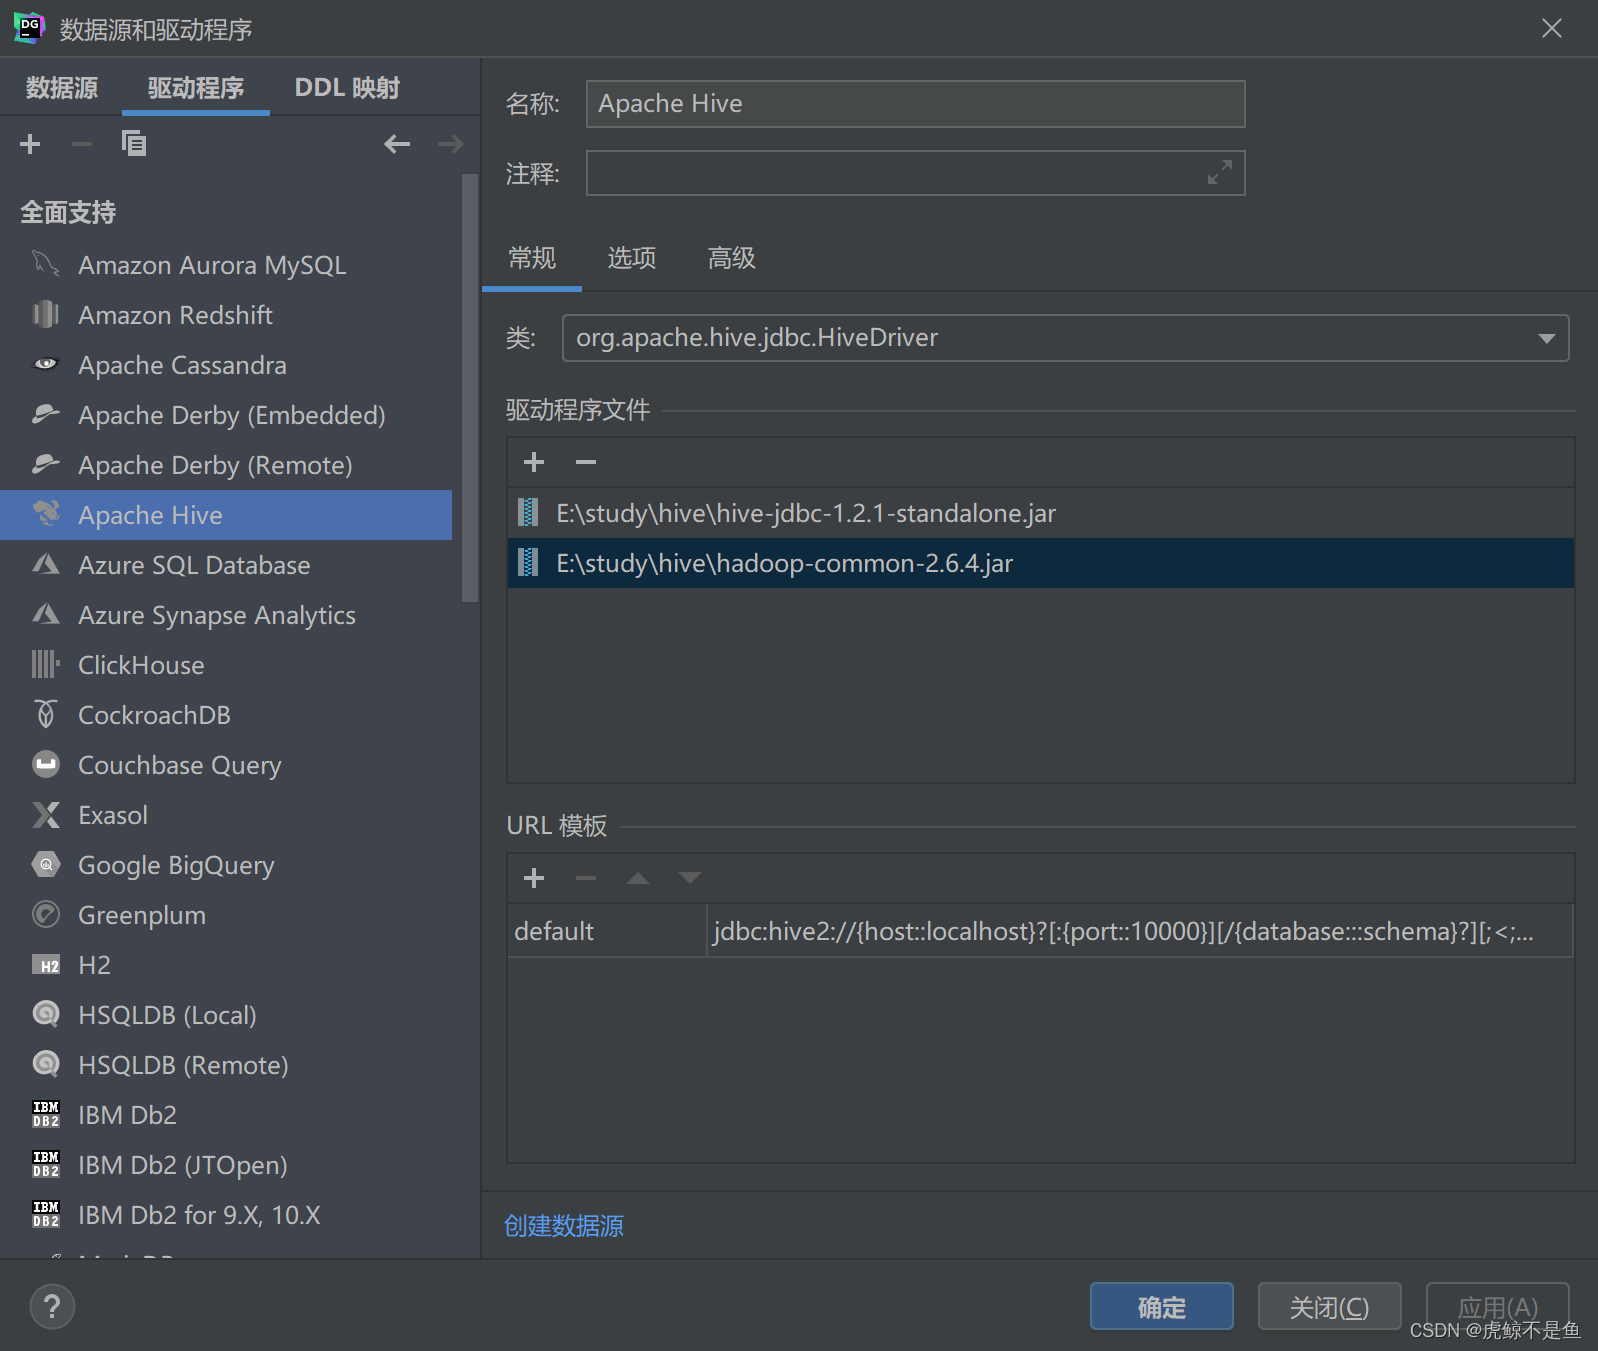
Task: Select Apache Derby (Embedded) driver
Action: pos(226,415)
